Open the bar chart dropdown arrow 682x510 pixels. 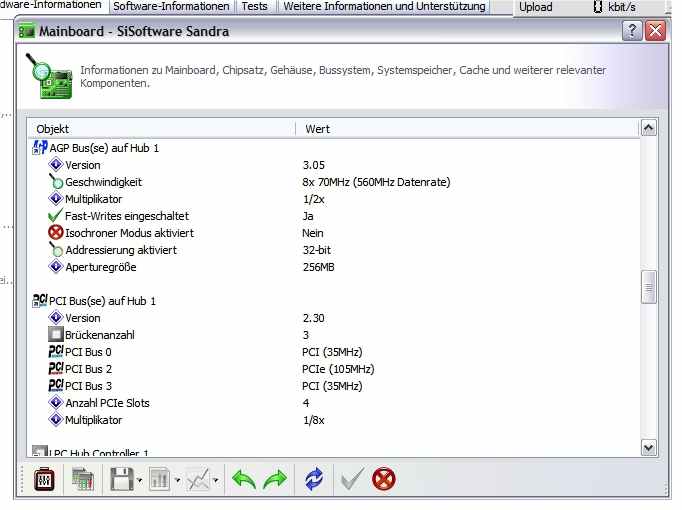(177, 480)
